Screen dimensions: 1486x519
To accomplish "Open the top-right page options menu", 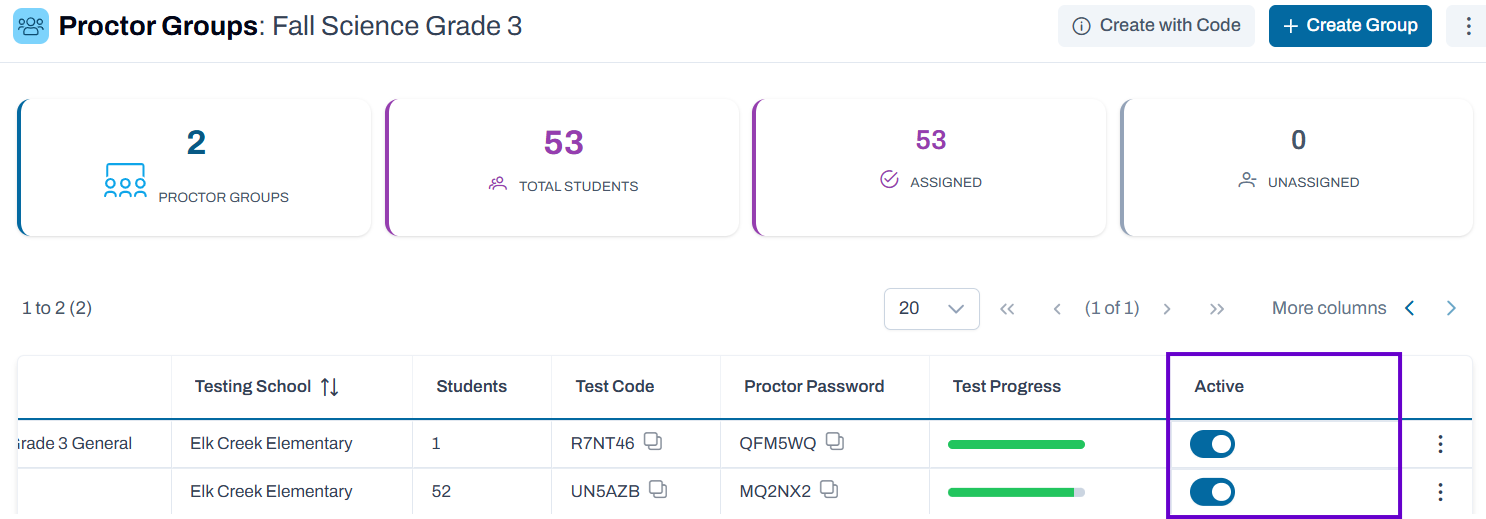I will [1467, 26].
